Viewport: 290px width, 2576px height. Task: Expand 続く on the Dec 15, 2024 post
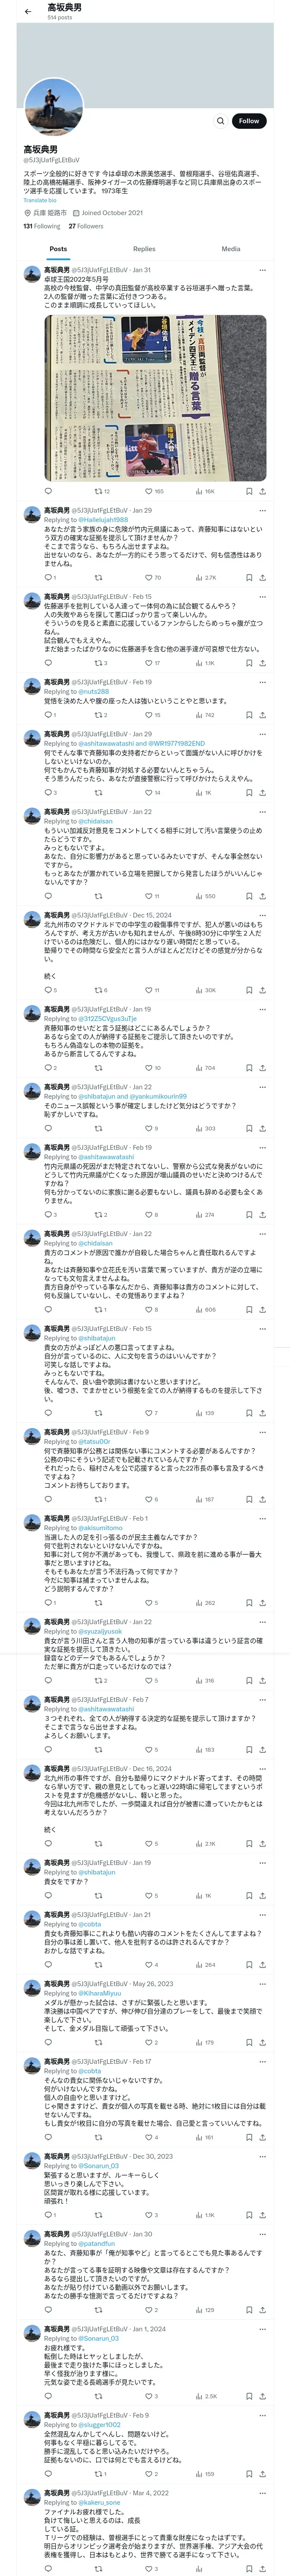50,976
